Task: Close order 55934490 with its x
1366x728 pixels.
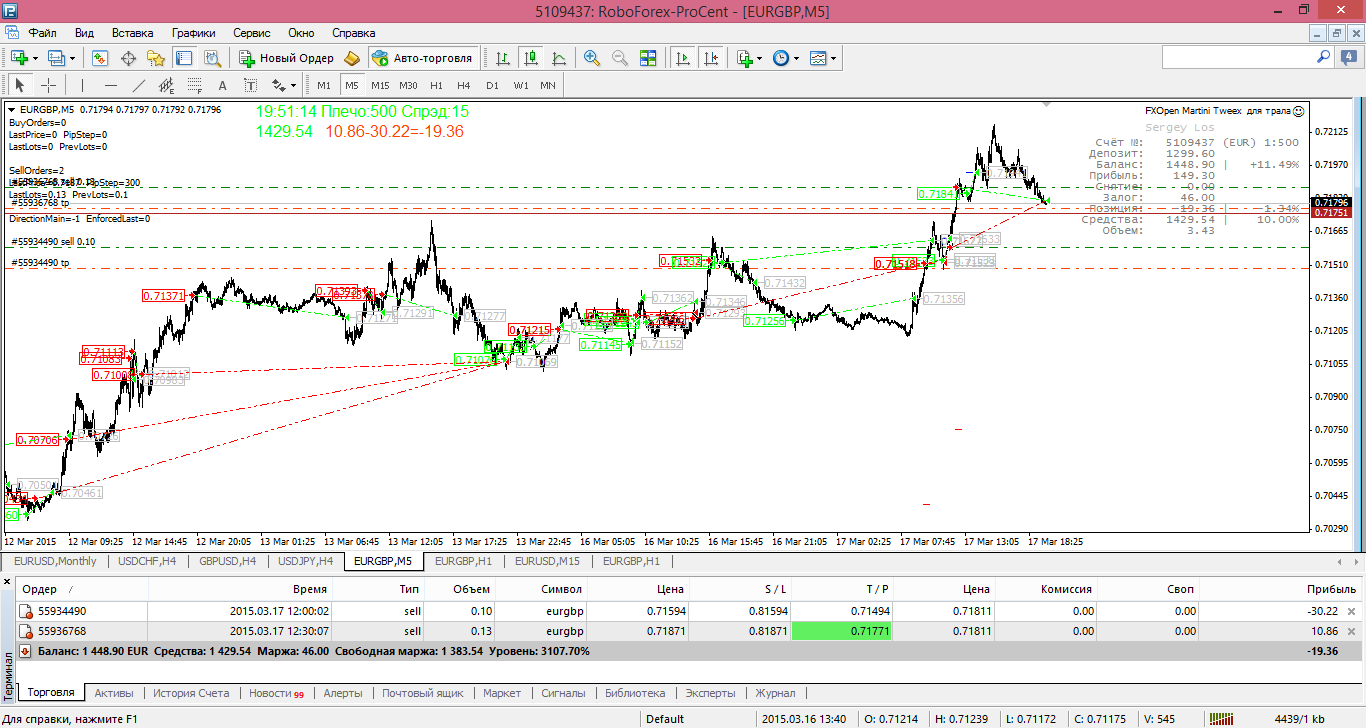Action: (x=1351, y=611)
